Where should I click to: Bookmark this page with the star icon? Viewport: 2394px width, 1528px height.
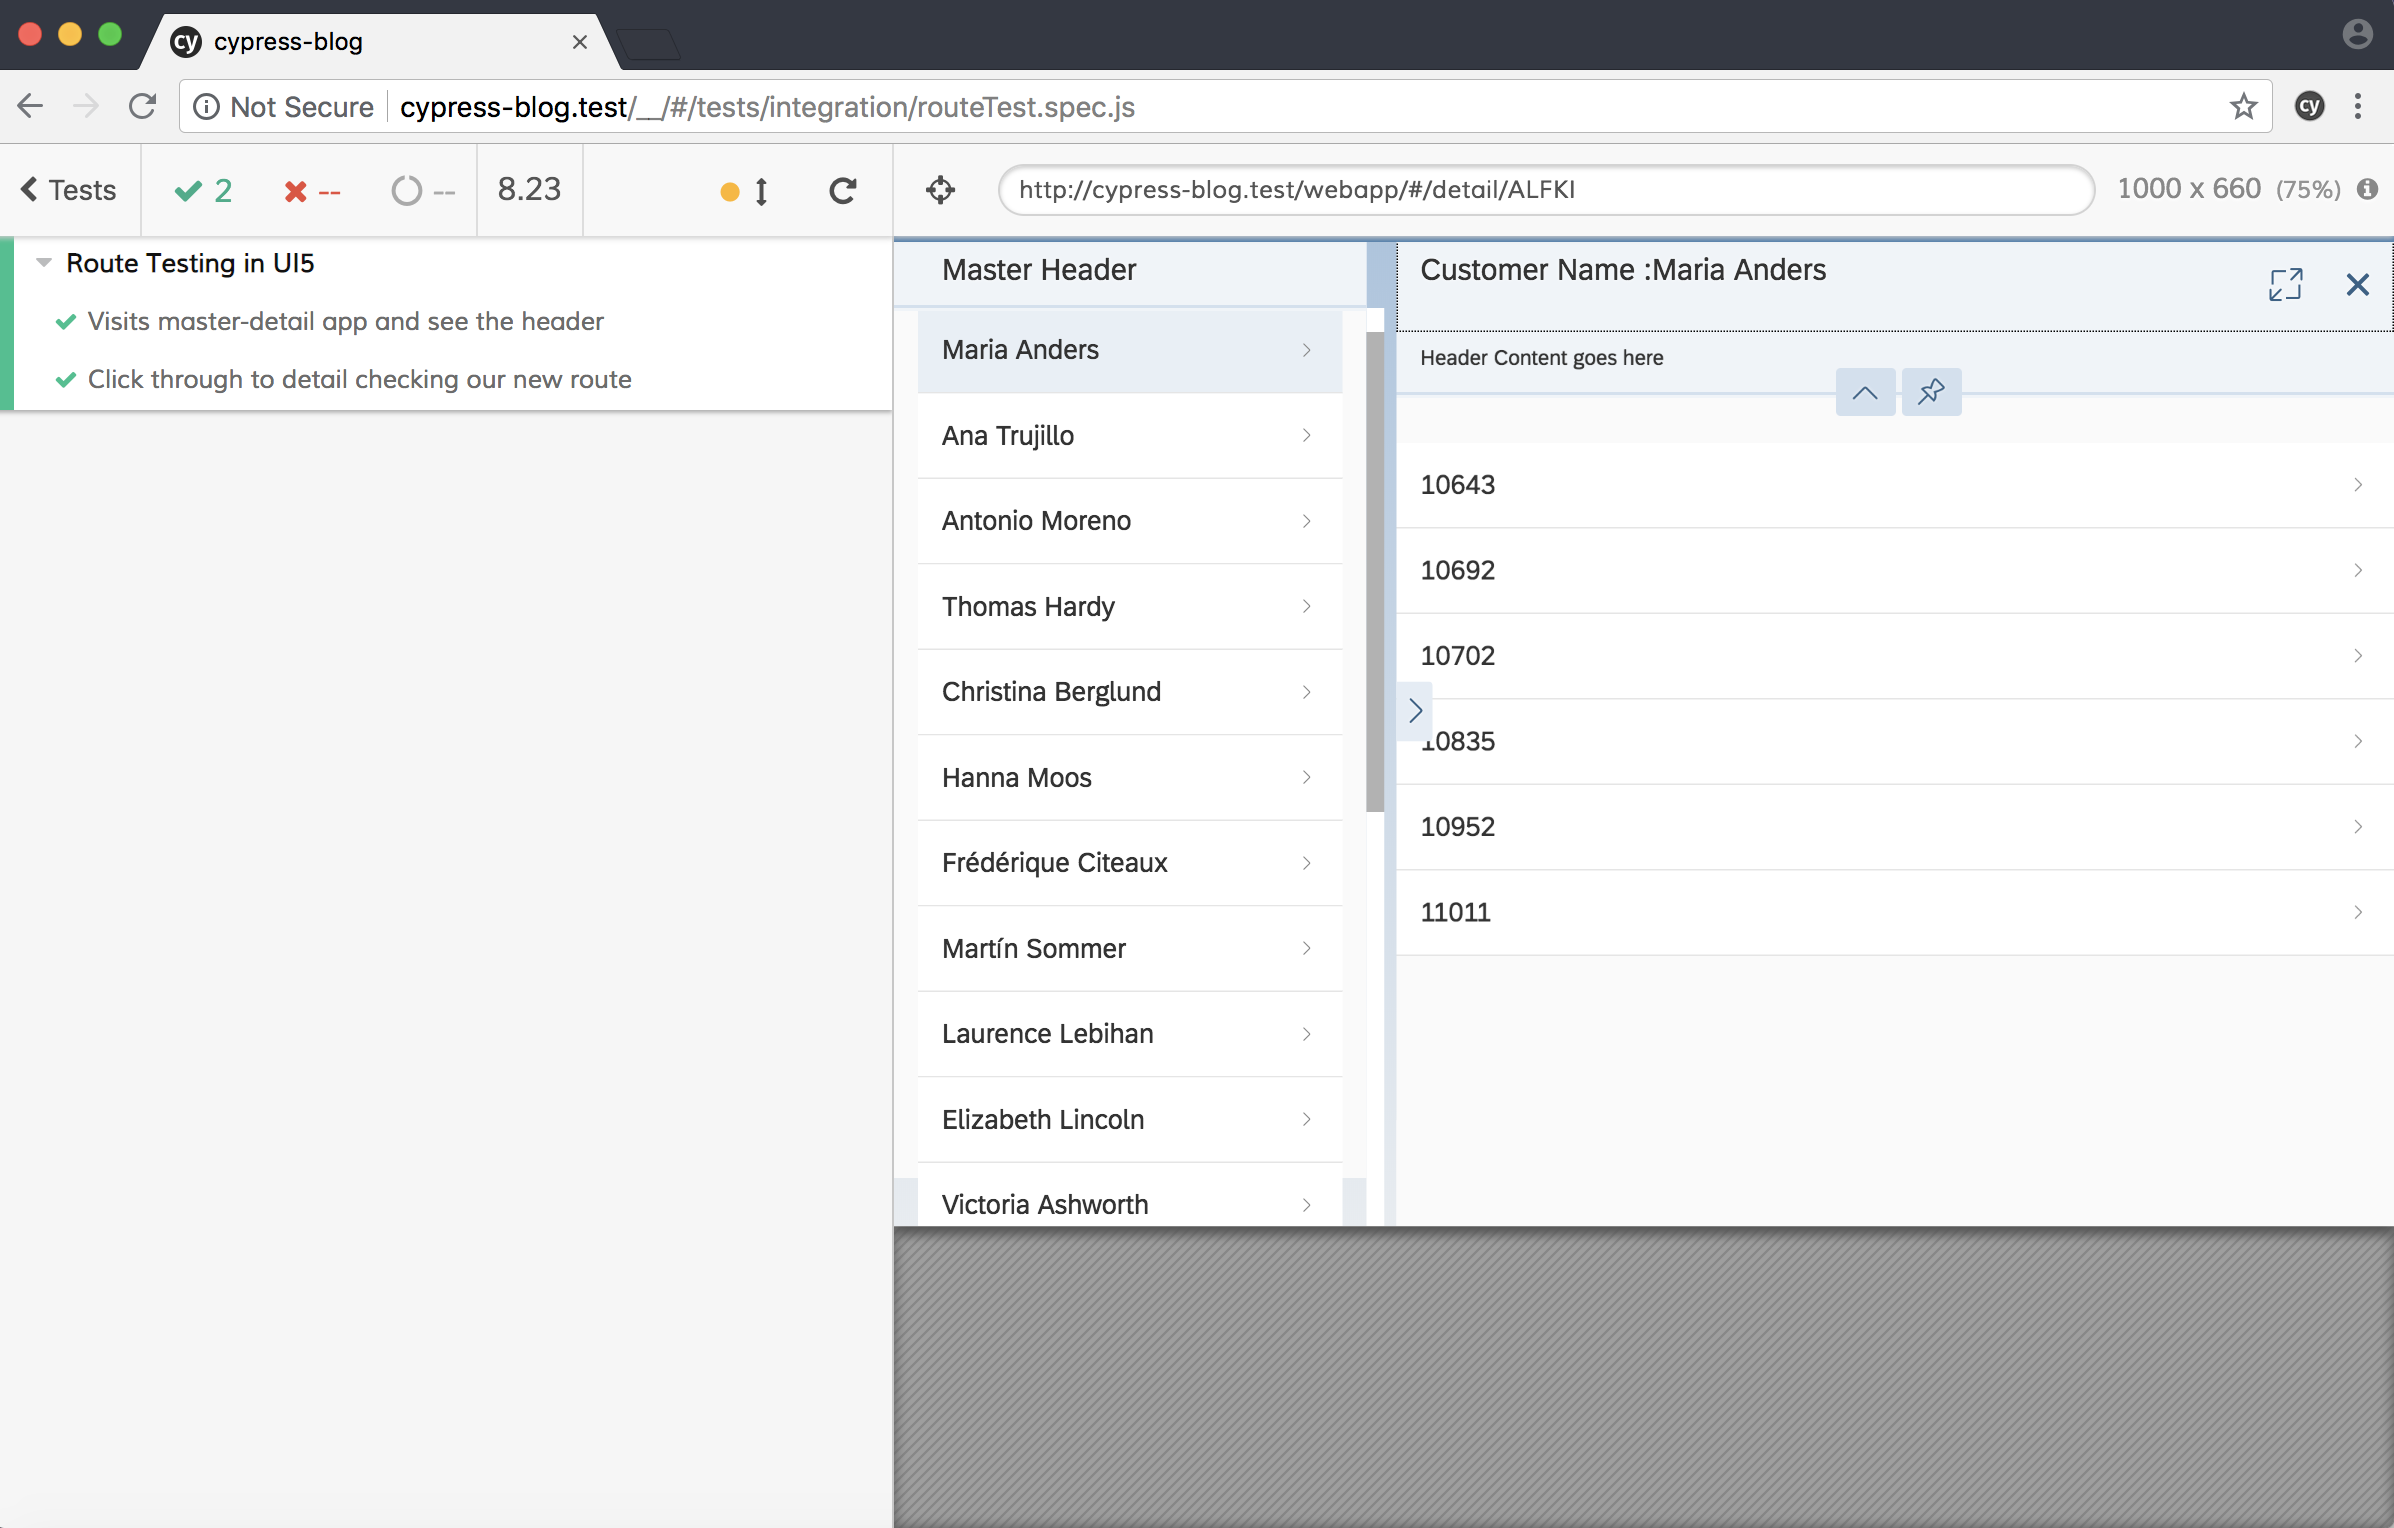(2243, 106)
